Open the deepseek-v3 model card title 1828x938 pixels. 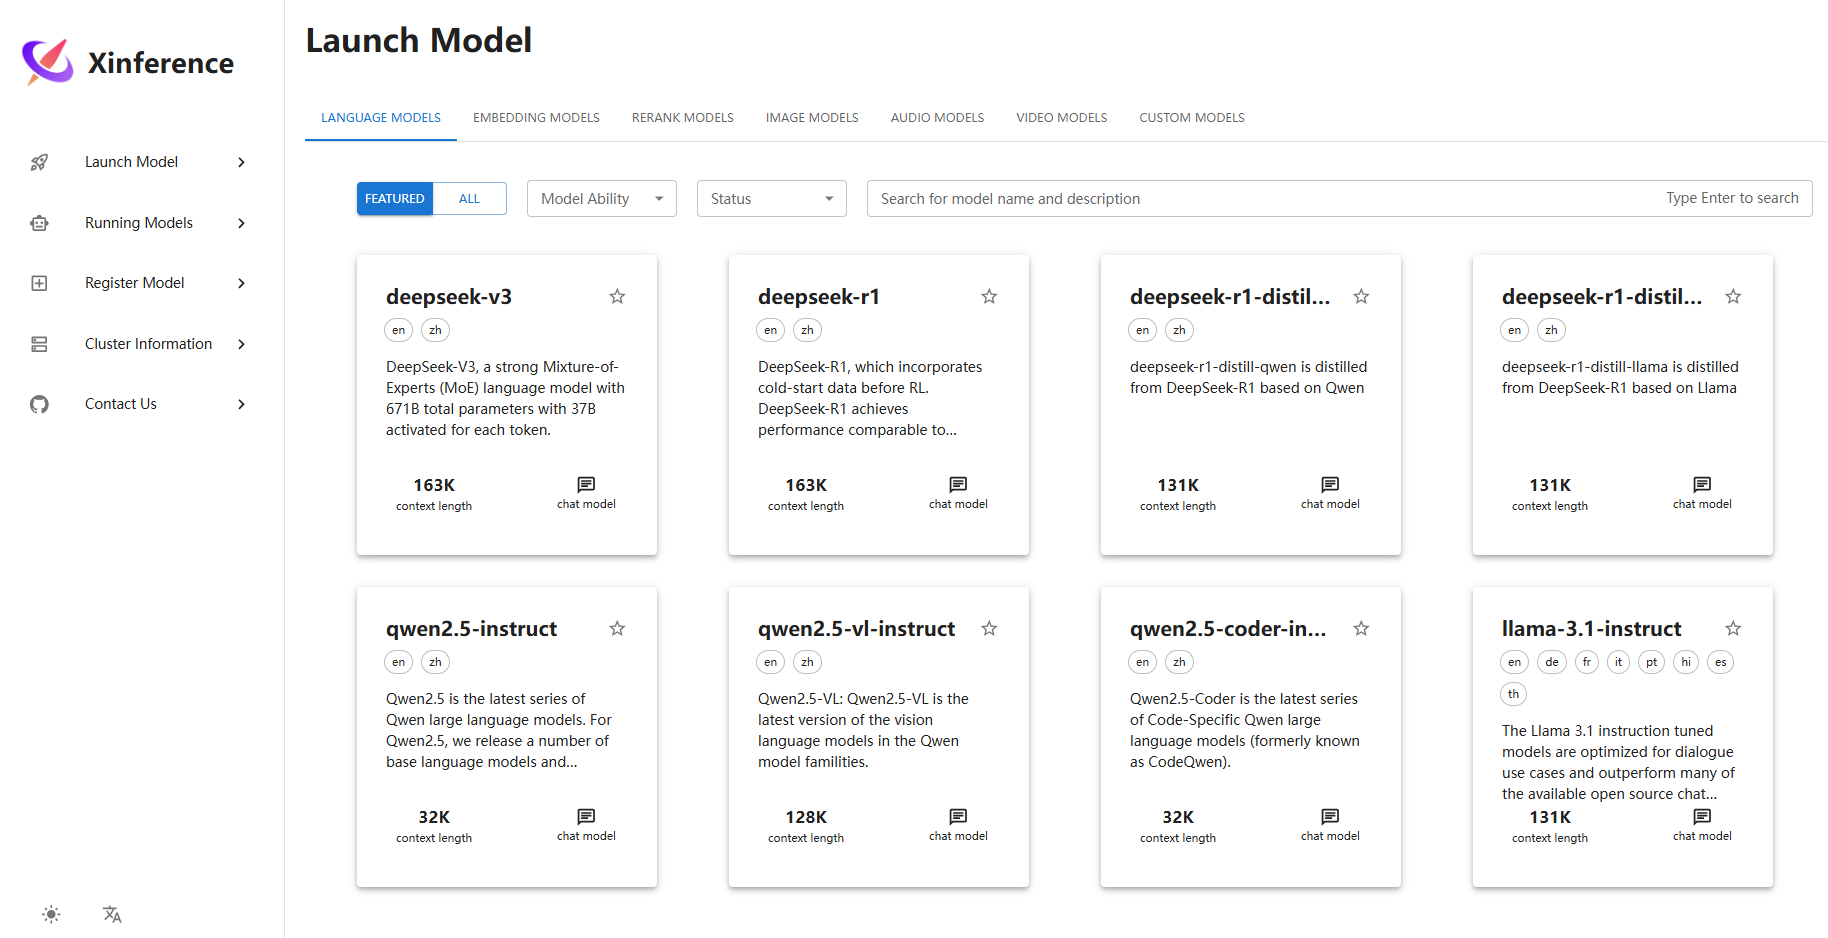(x=449, y=297)
